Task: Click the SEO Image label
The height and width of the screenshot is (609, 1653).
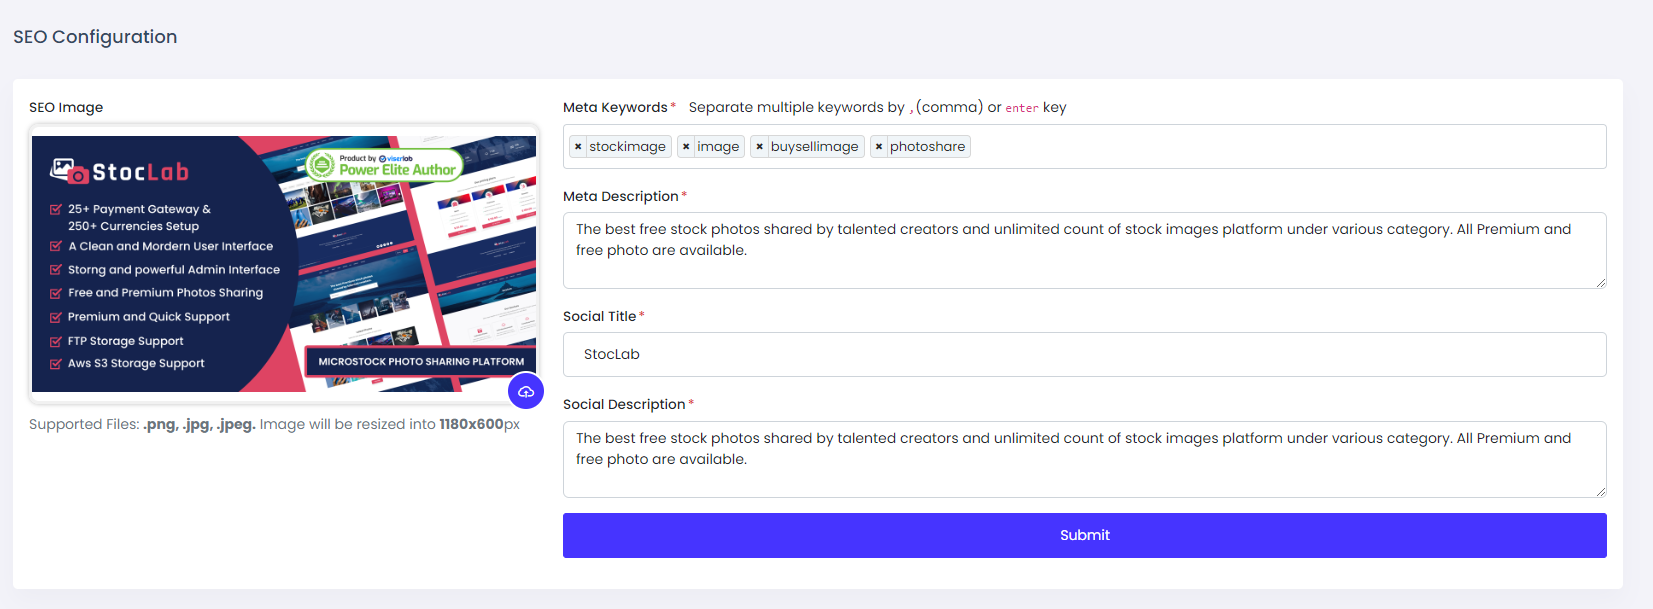Action: [66, 107]
